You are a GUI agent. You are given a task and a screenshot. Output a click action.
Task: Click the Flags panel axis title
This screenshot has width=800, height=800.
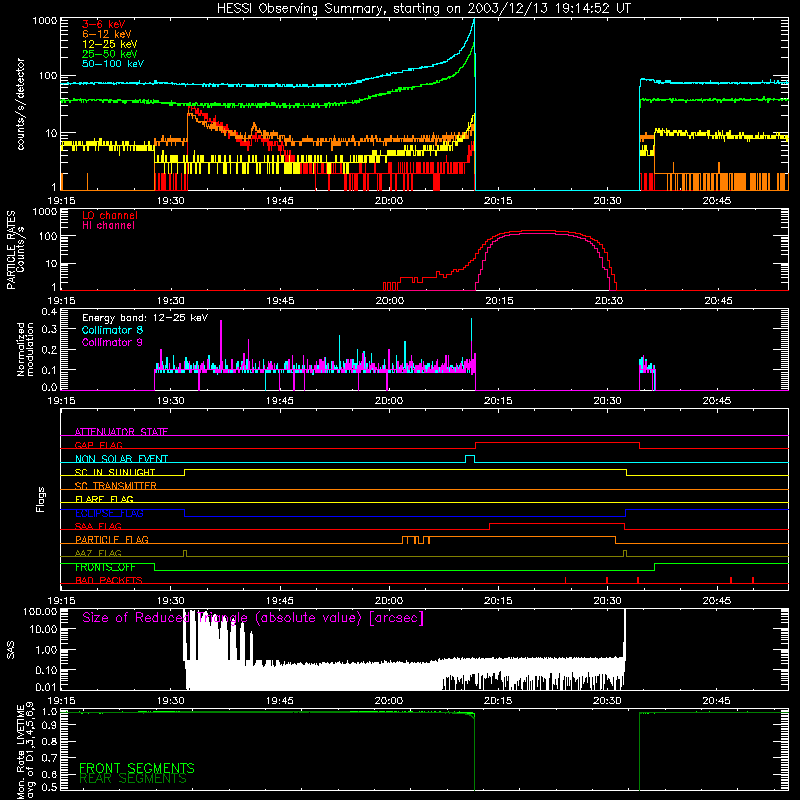point(41,499)
